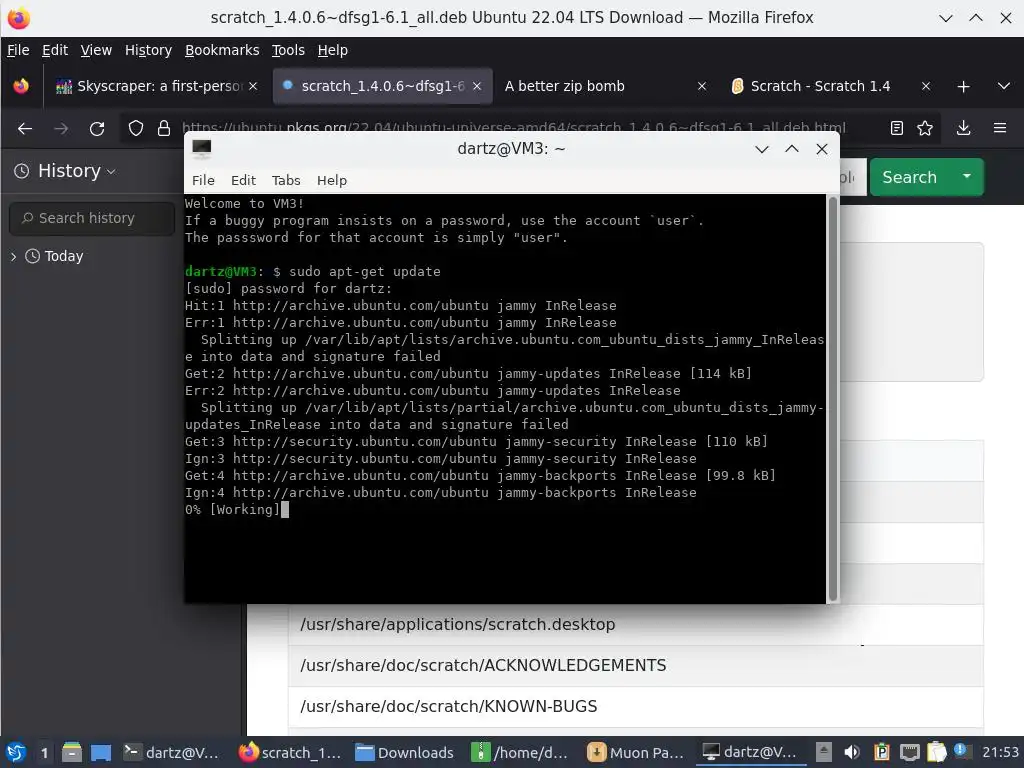Click the update notifier tray icon

pos(961,751)
